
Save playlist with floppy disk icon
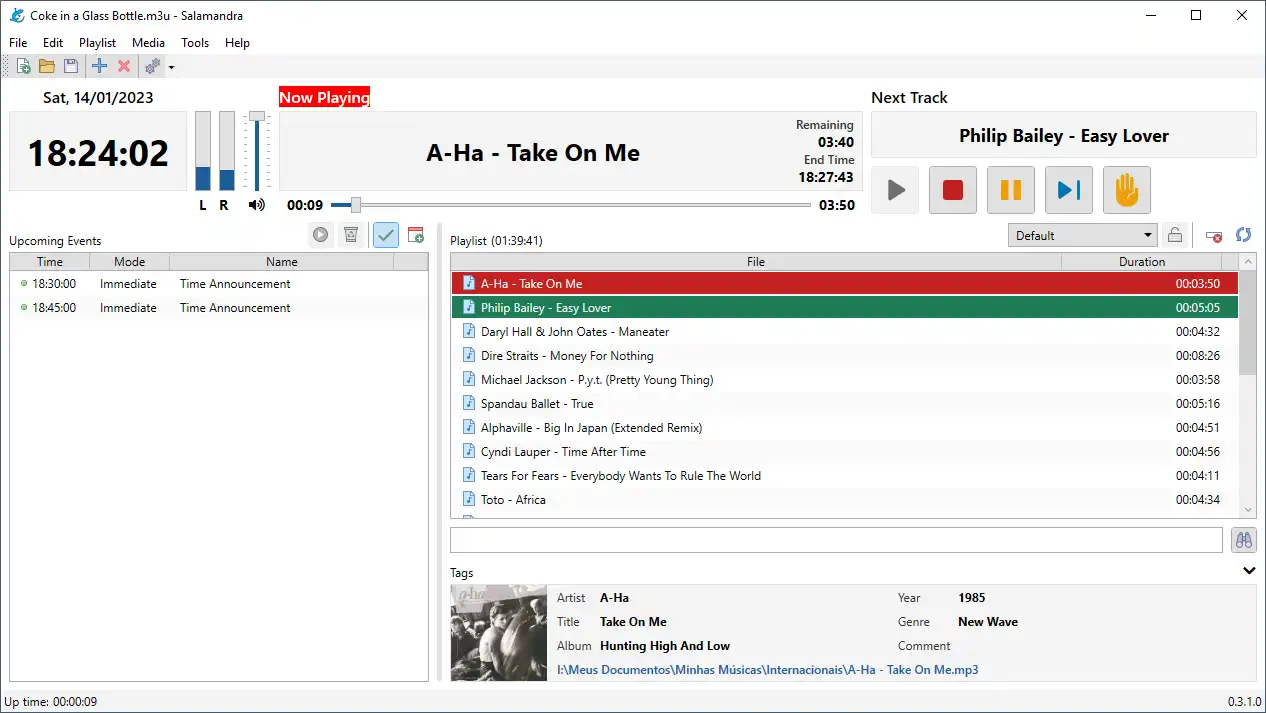pyautogui.click(x=71, y=67)
